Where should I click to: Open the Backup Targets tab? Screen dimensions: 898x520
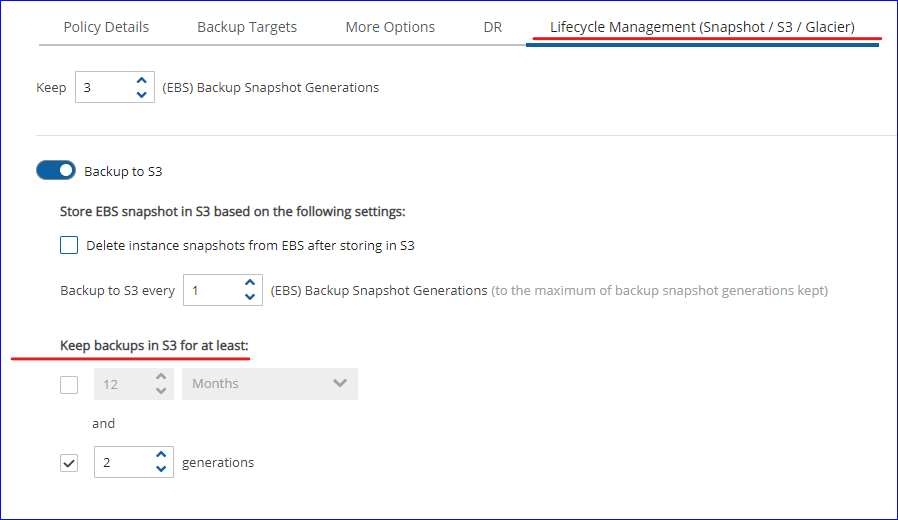pyautogui.click(x=247, y=27)
